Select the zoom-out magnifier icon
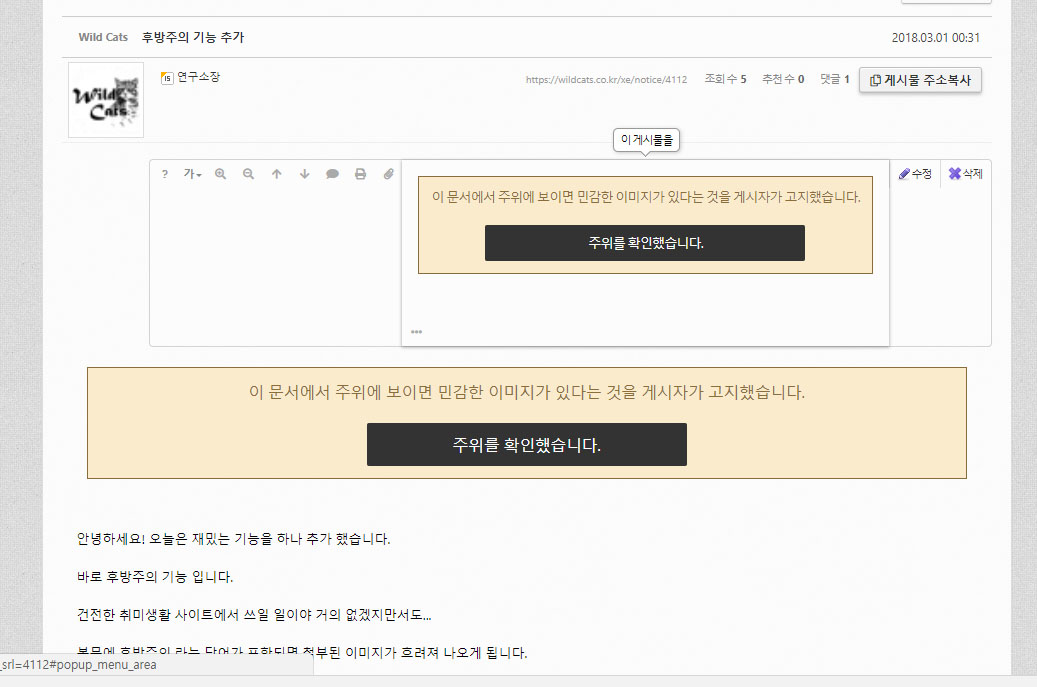This screenshot has height=687, width=1037. point(248,173)
